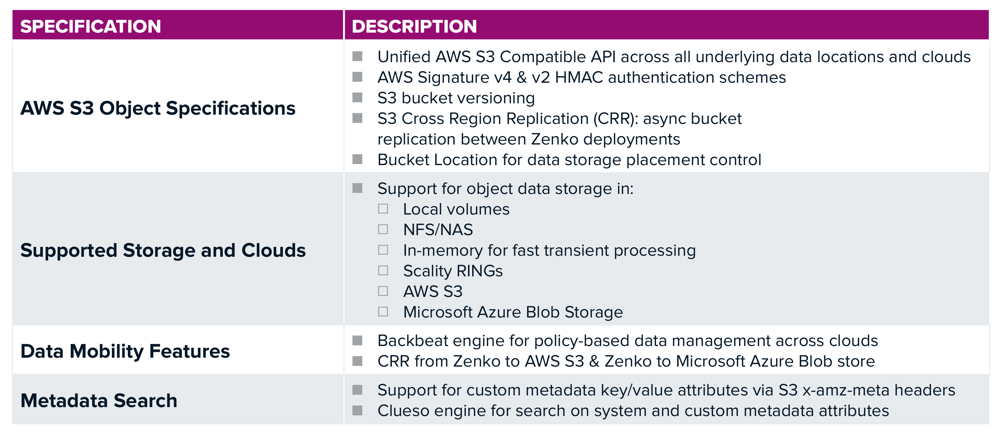This screenshot has width=1000, height=438.
Task: Tick the AWS S3 hollow checkbox
Action: (x=383, y=291)
